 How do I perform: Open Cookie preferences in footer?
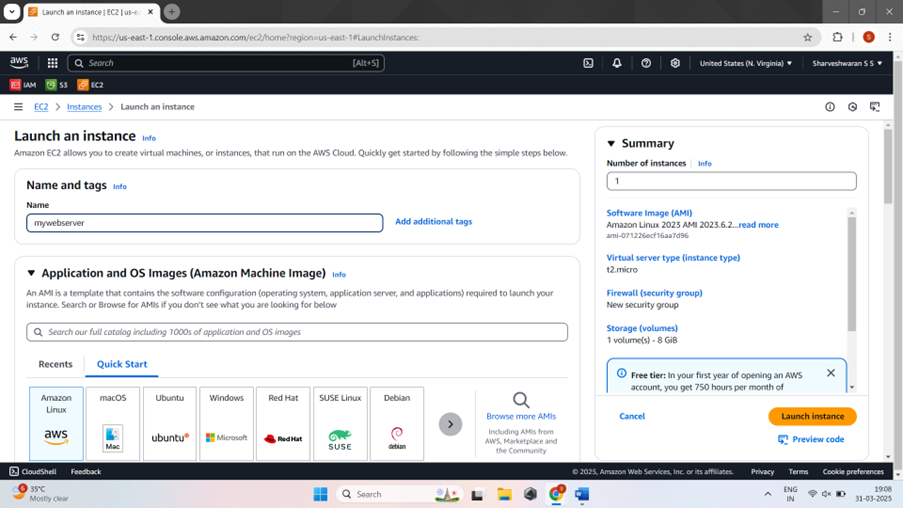point(853,471)
